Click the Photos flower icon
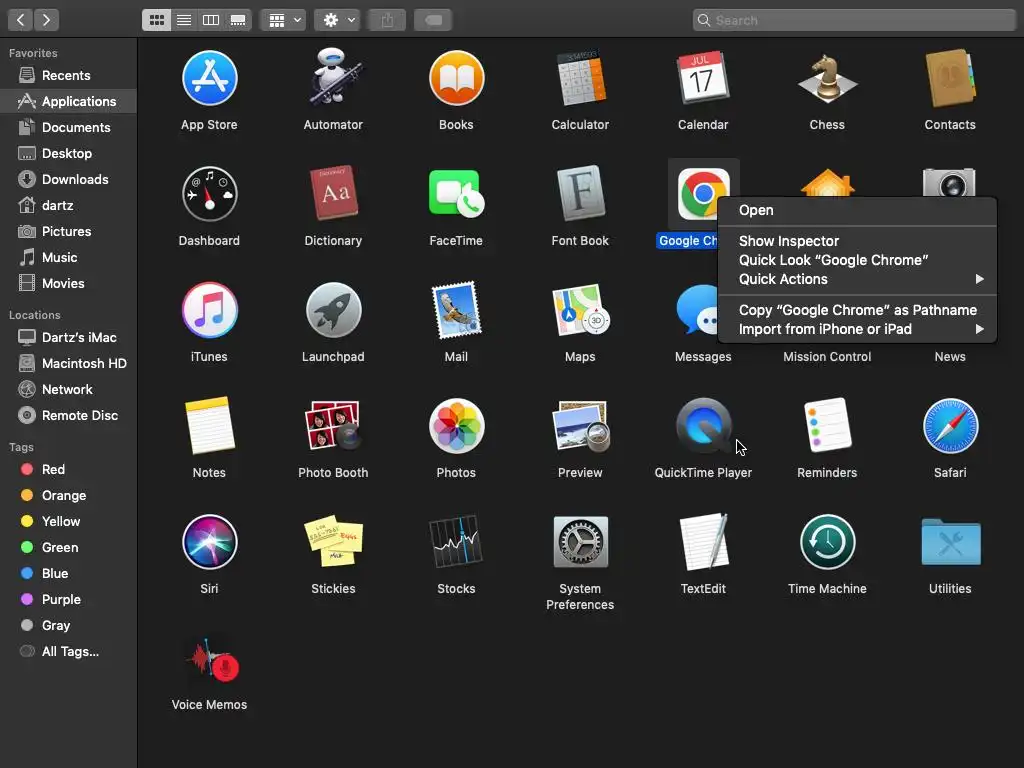The width and height of the screenshot is (1024, 768). coord(456,426)
